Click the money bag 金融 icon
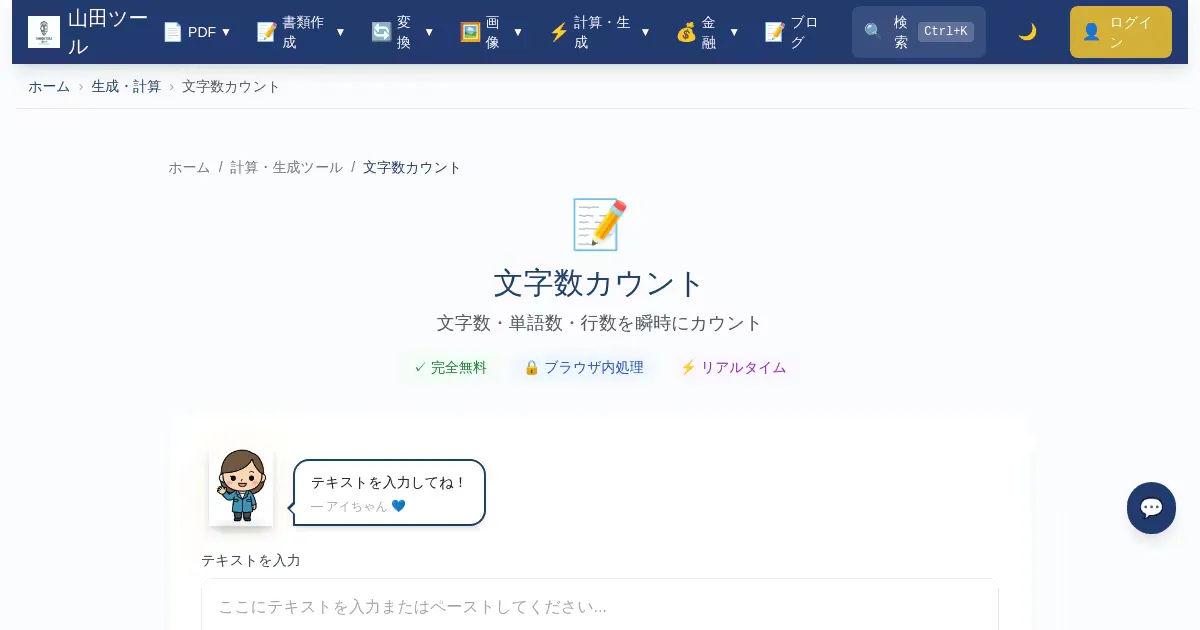The height and width of the screenshot is (630, 1200). pos(686,32)
